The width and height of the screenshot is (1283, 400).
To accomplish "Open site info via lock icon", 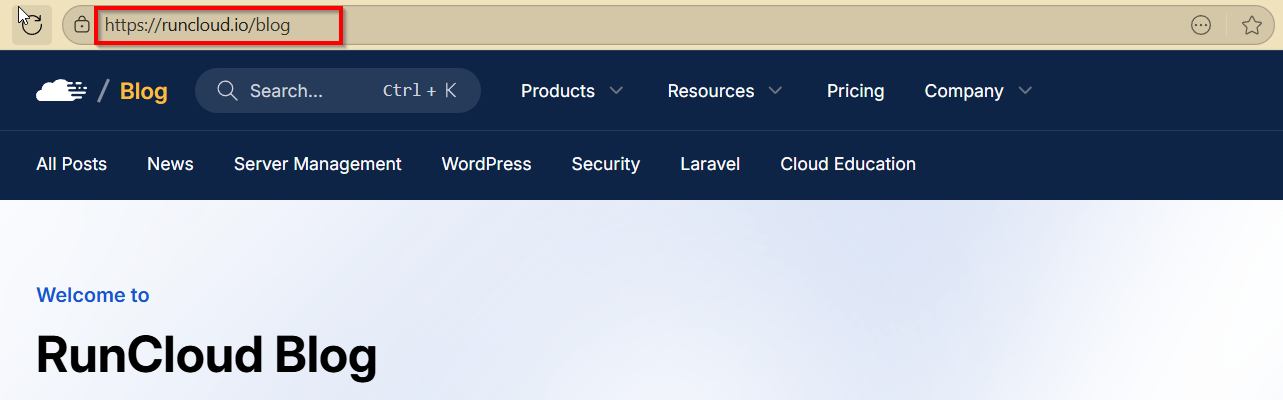I will 82,25.
